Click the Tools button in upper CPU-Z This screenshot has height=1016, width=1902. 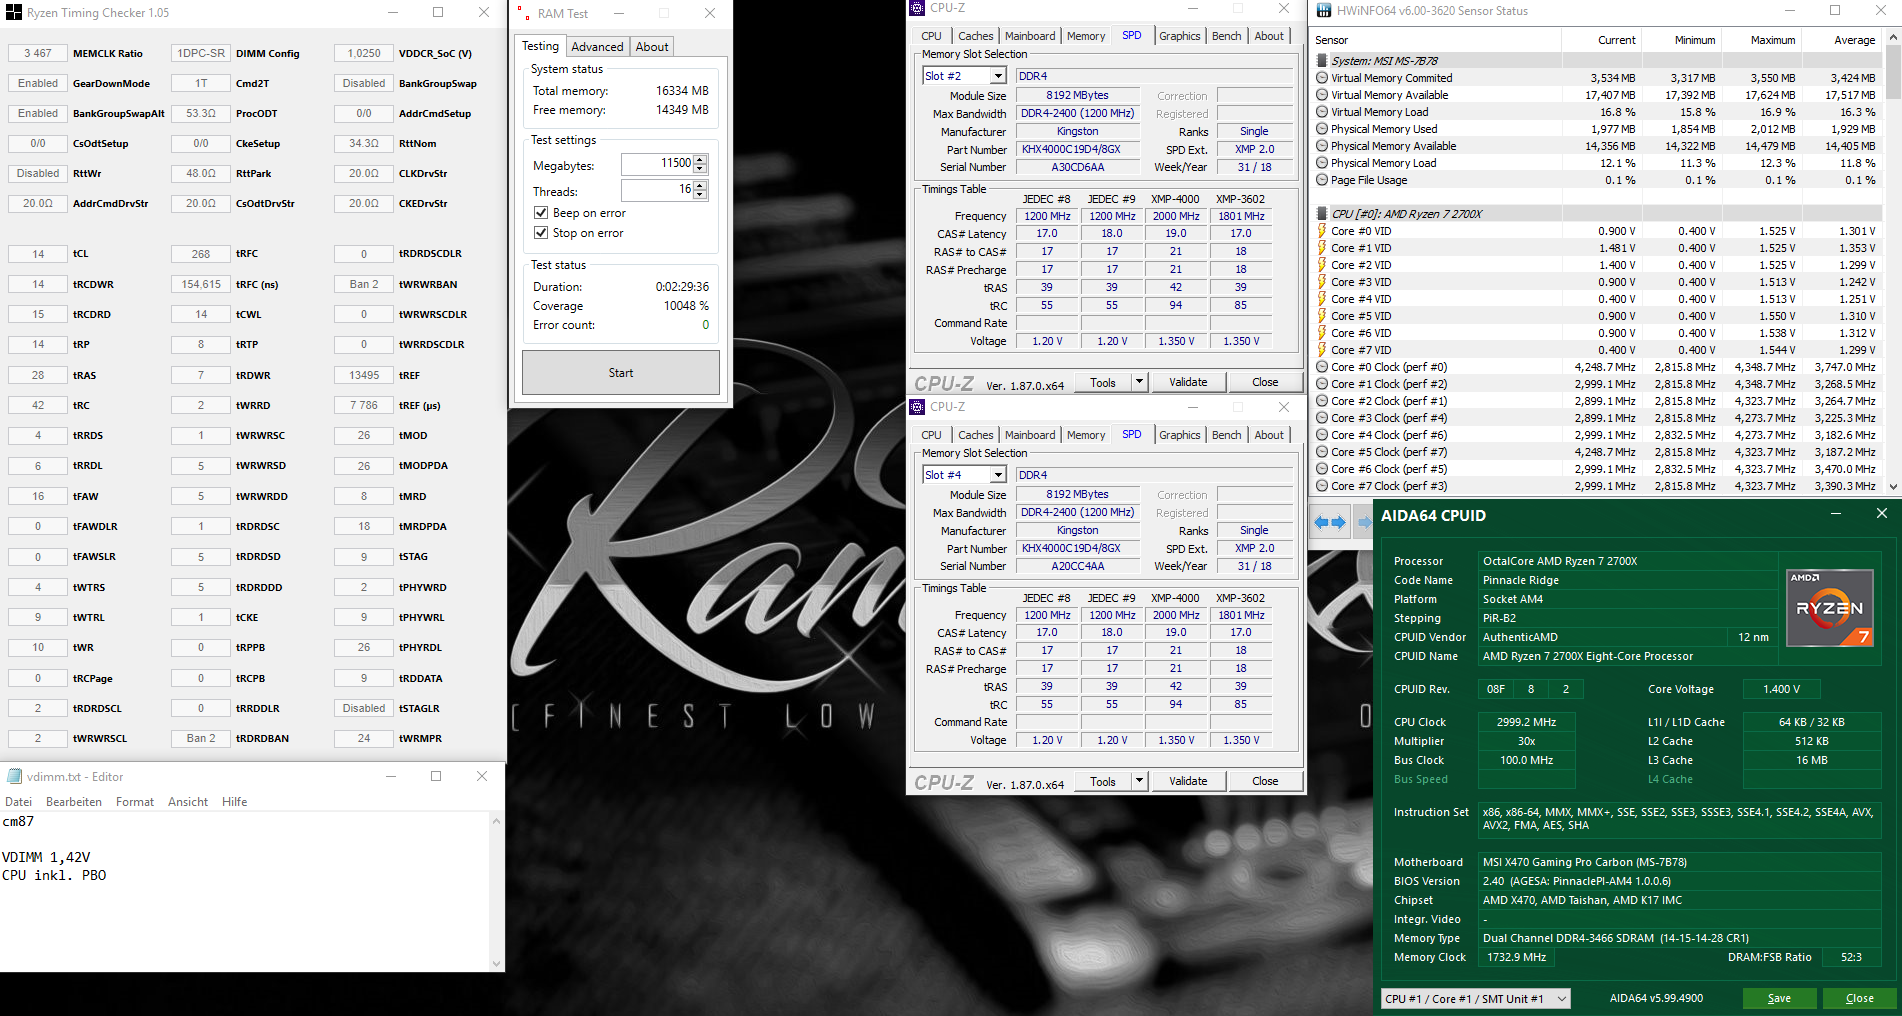(x=1103, y=382)
